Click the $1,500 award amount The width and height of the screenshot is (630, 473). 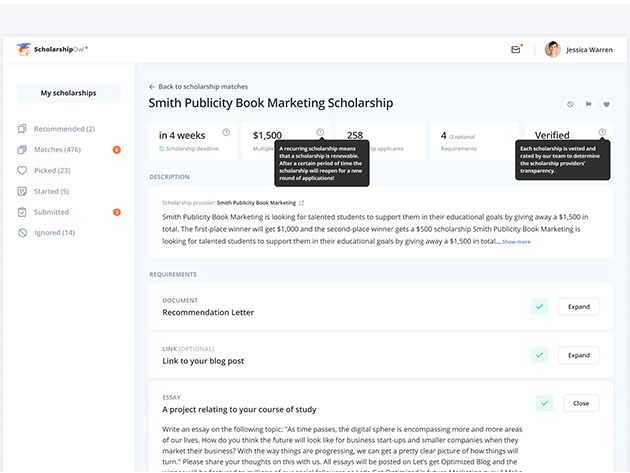point(267,135)
